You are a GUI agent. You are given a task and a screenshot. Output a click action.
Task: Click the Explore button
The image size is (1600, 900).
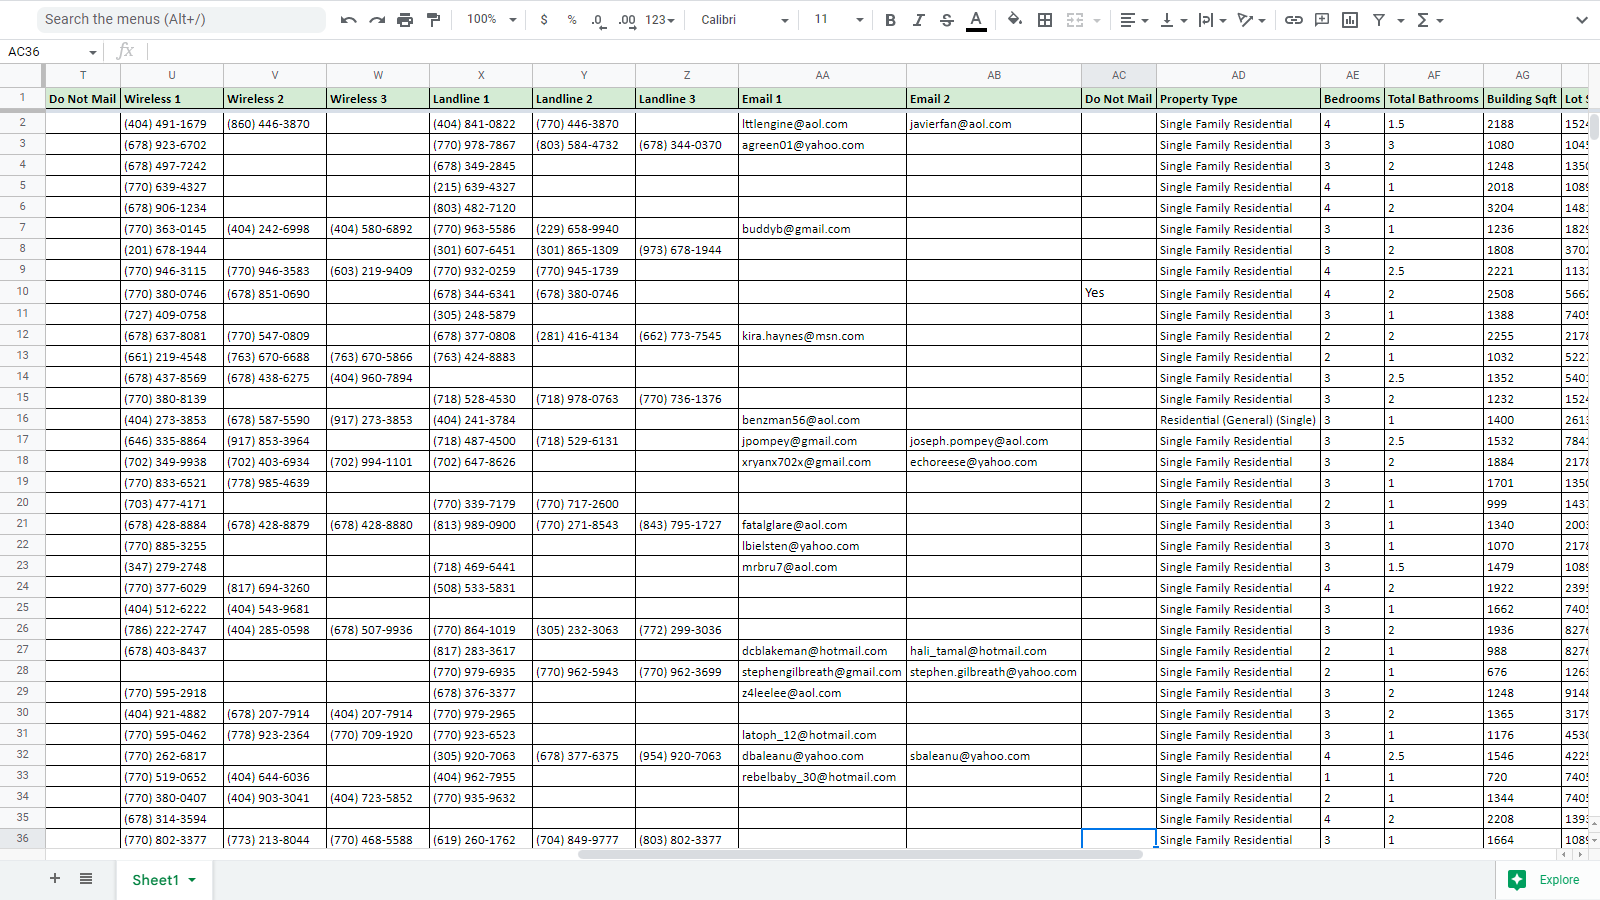[1546, 880]
